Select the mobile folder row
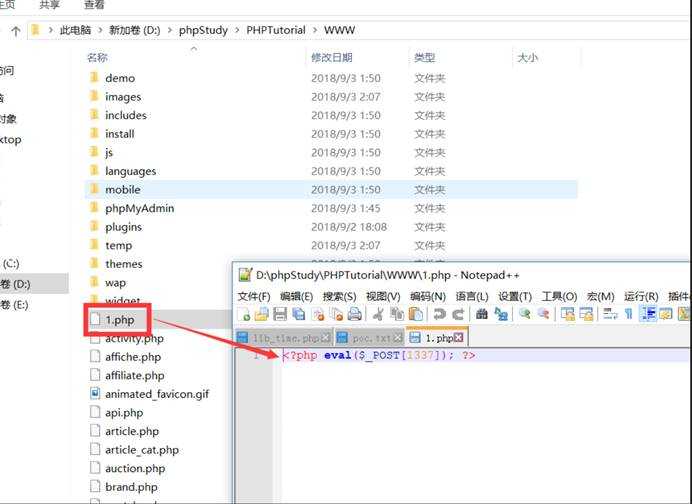This screenshot has height=504, width=692. [x=331, y=190]
